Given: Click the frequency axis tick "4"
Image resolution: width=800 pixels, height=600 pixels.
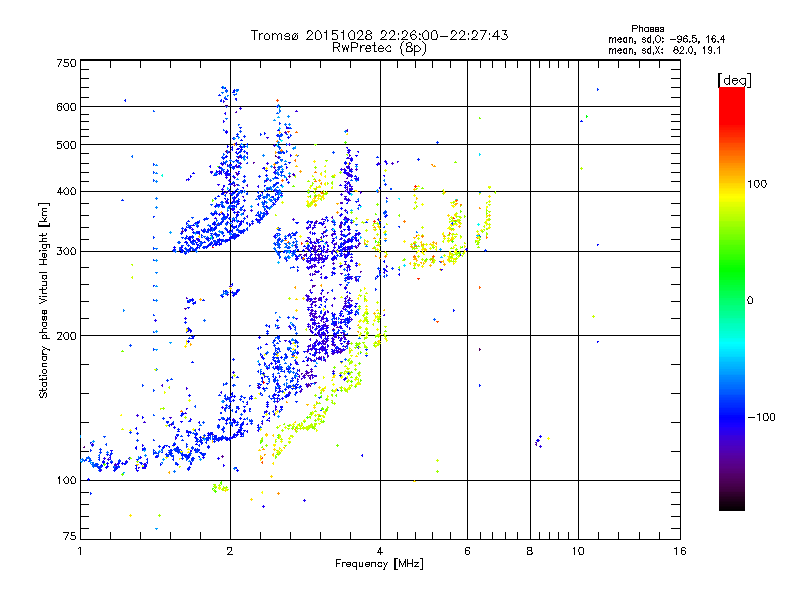Looking at the screenshot, I should point(380,551).
